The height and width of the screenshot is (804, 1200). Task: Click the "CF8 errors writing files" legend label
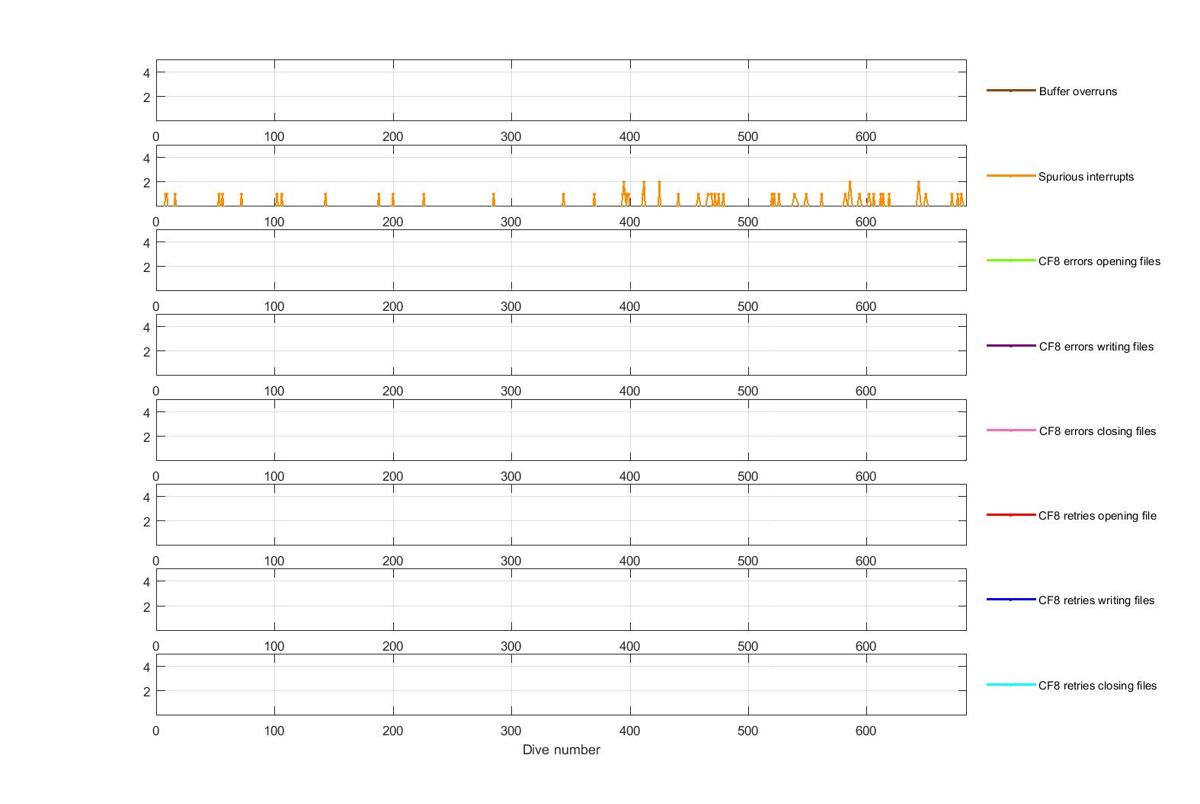coord(1096,347)
